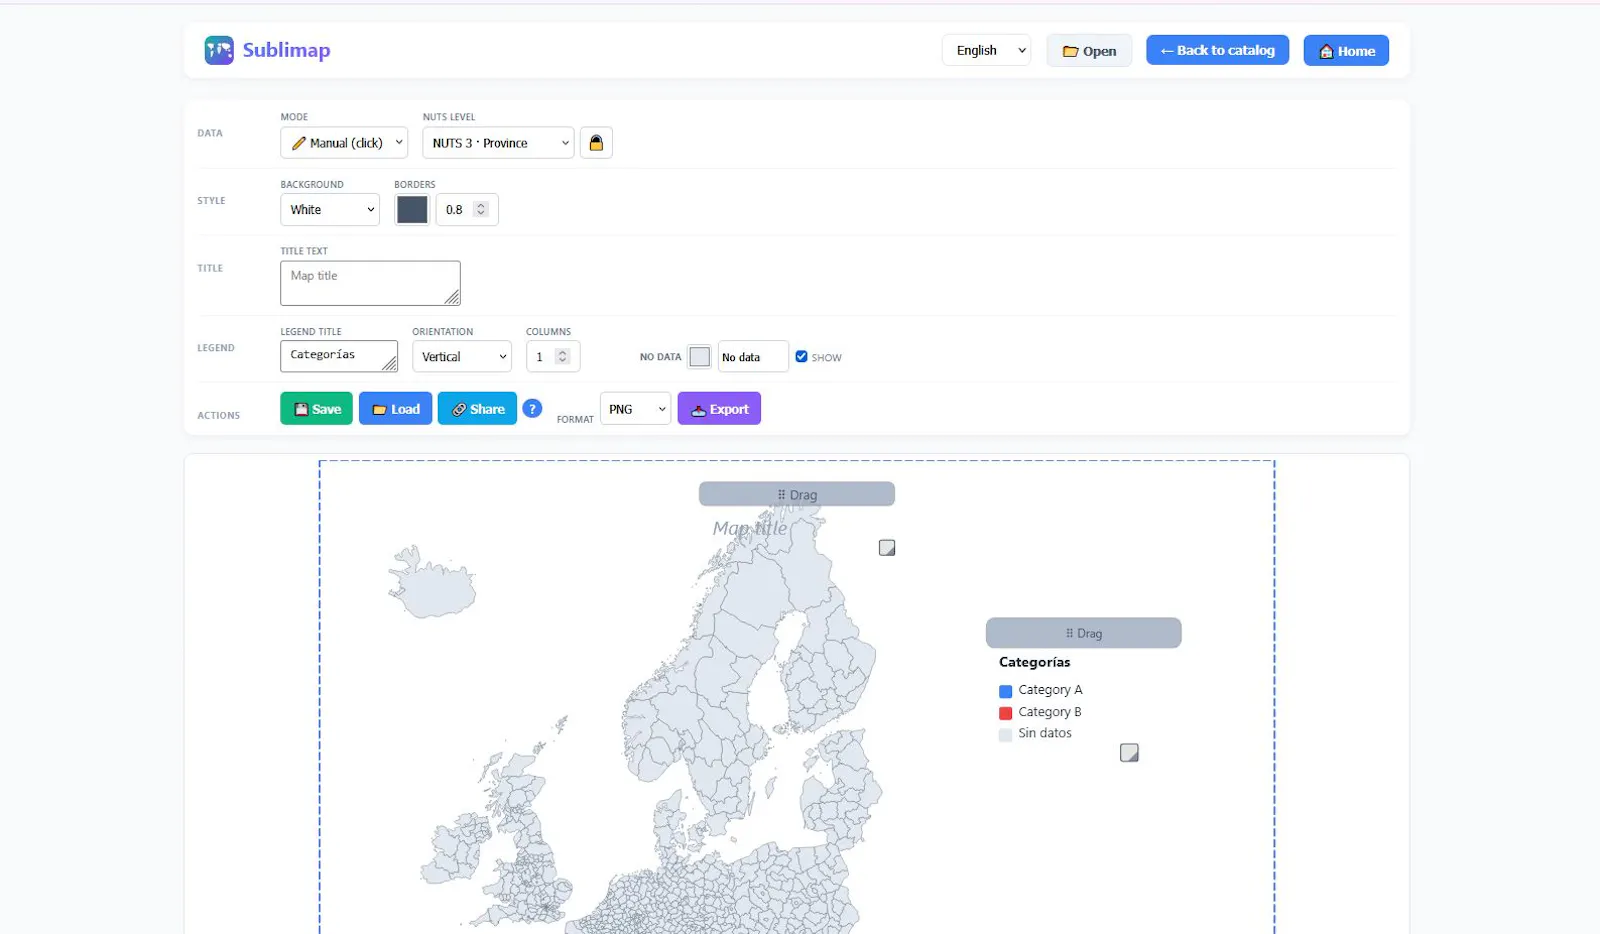Click the resize handle under the legend

1129,753
